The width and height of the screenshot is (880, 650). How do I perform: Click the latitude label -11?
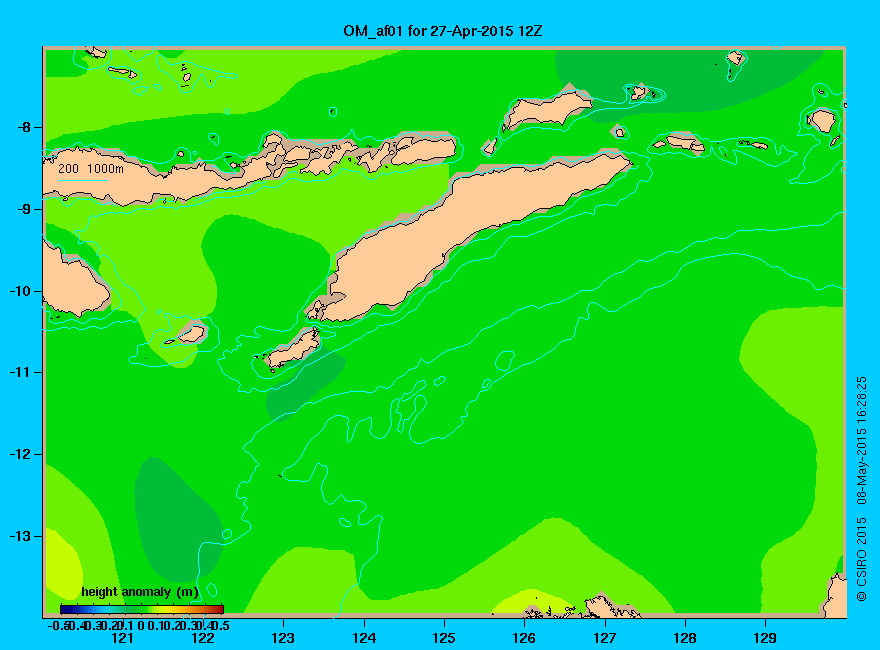pos(21,372)
